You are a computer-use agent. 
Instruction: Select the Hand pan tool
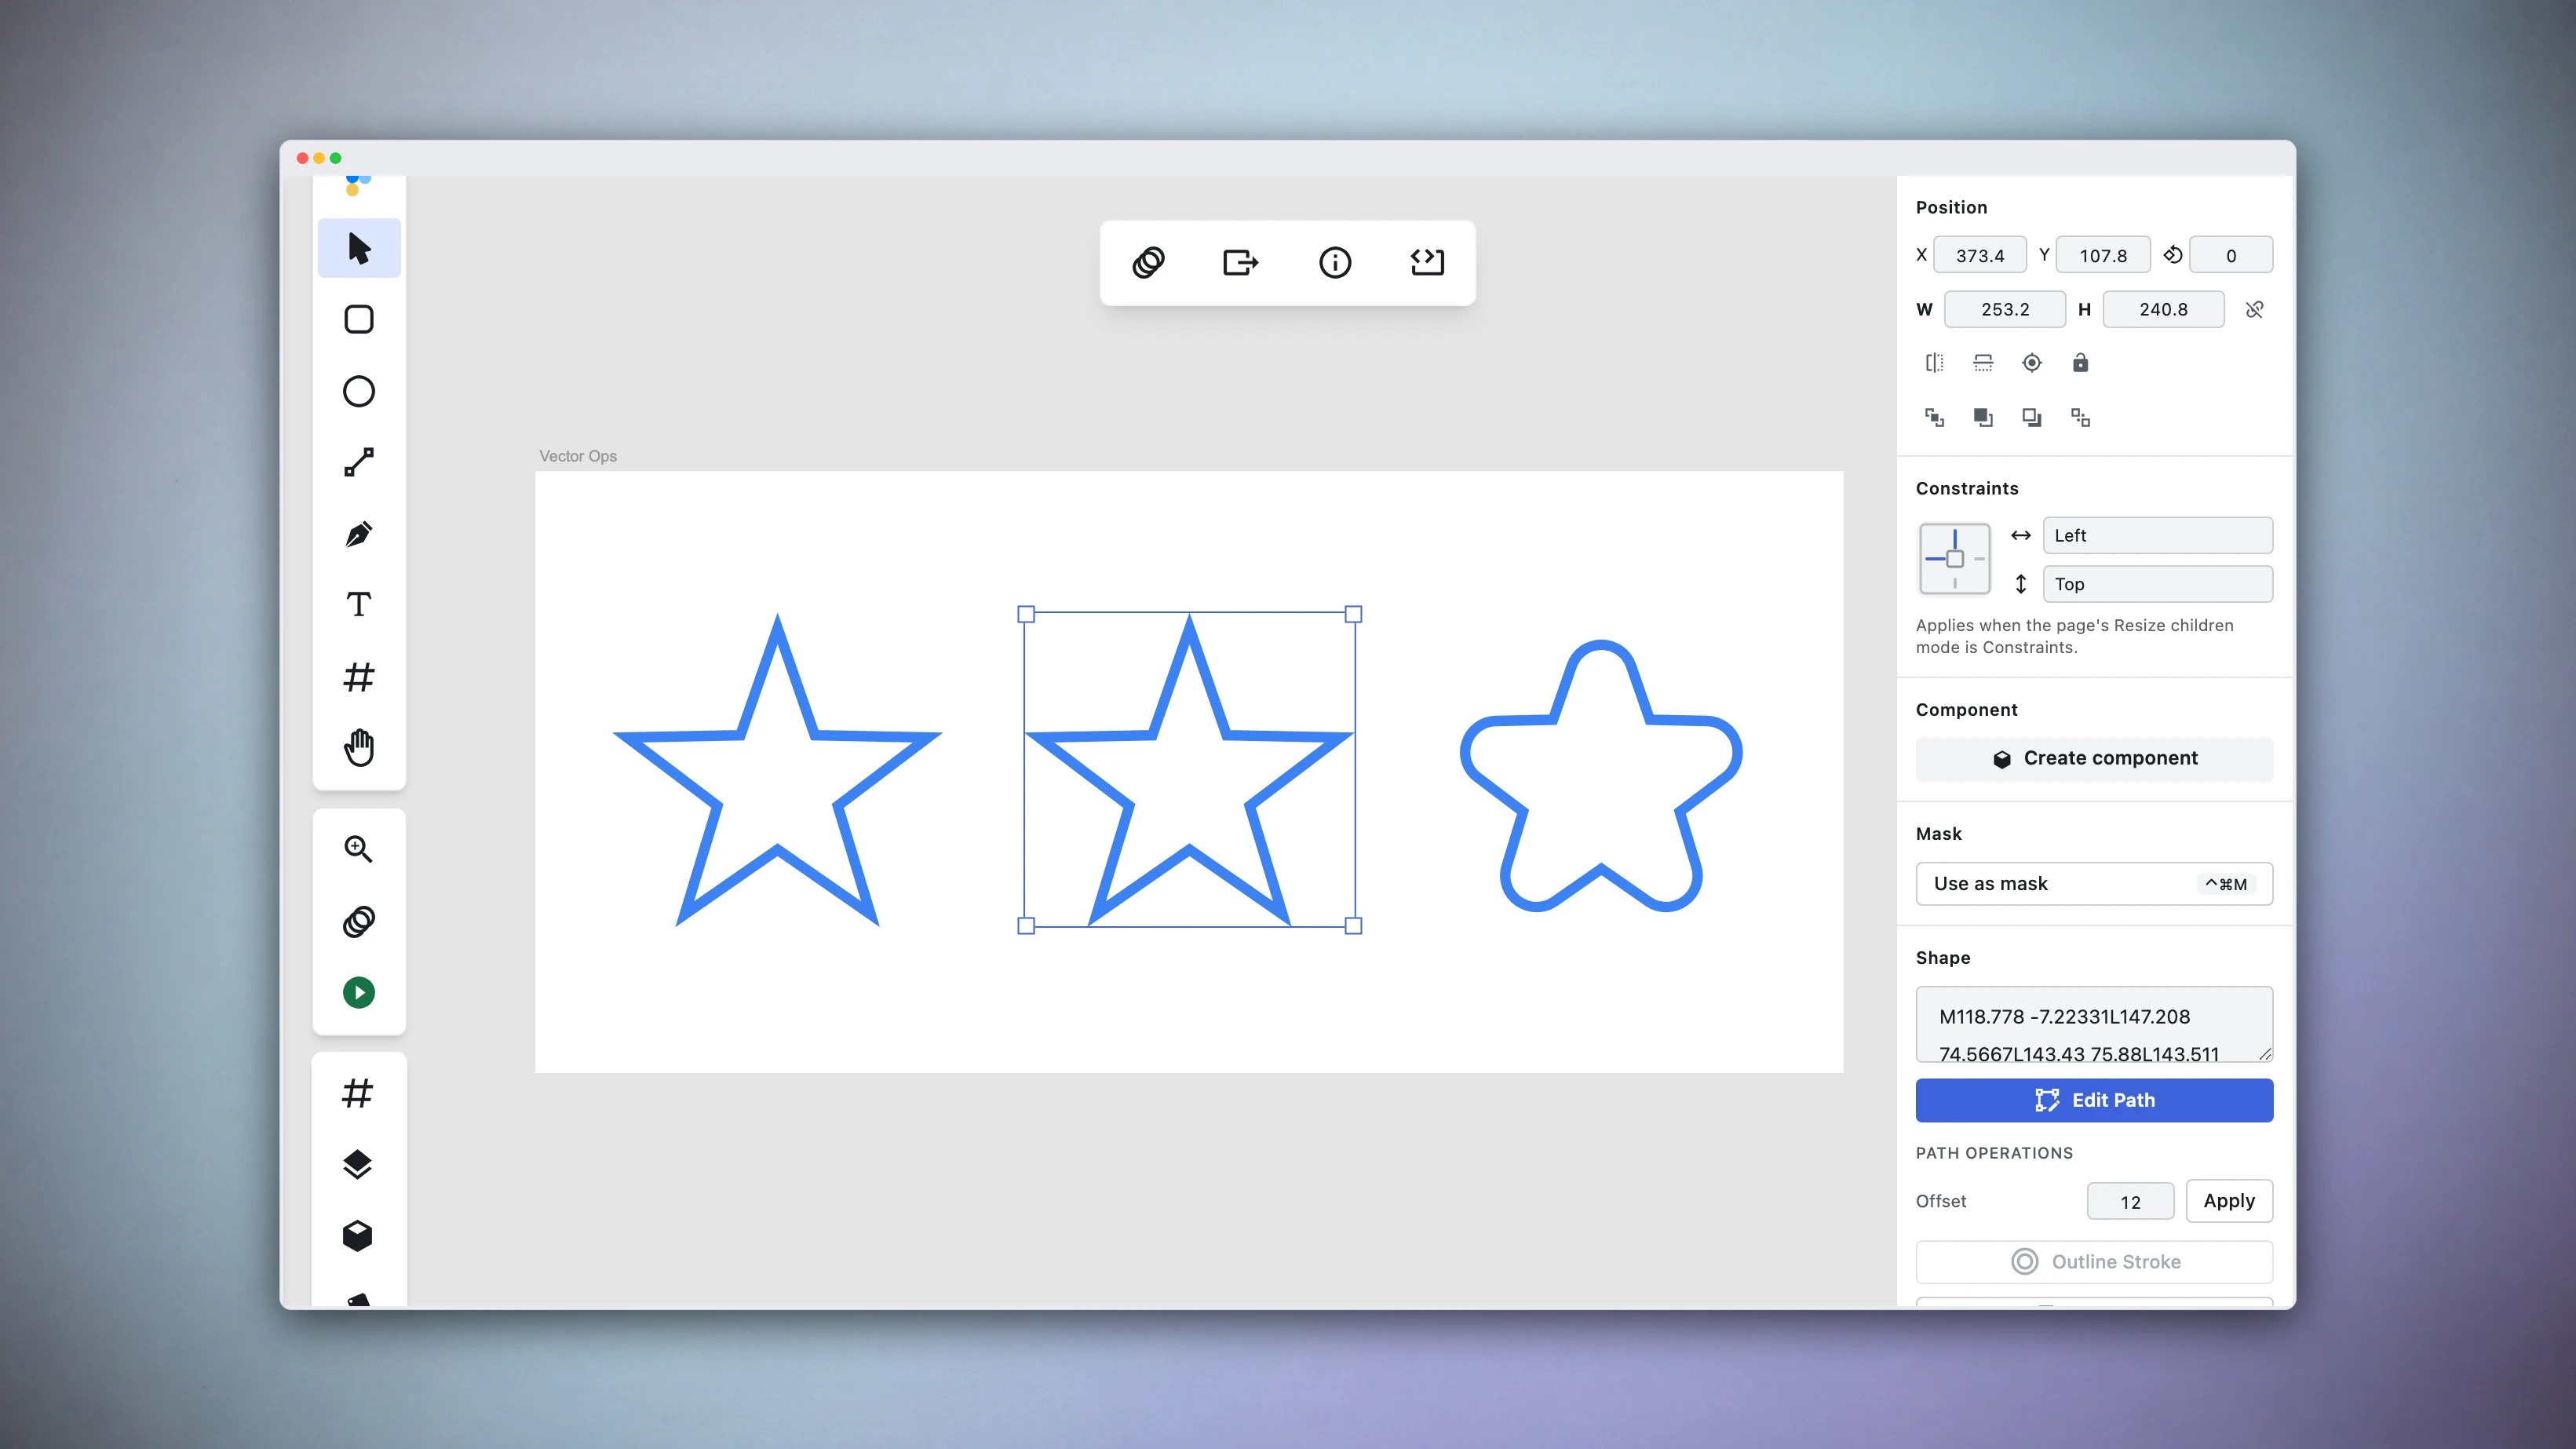[359, 748]
